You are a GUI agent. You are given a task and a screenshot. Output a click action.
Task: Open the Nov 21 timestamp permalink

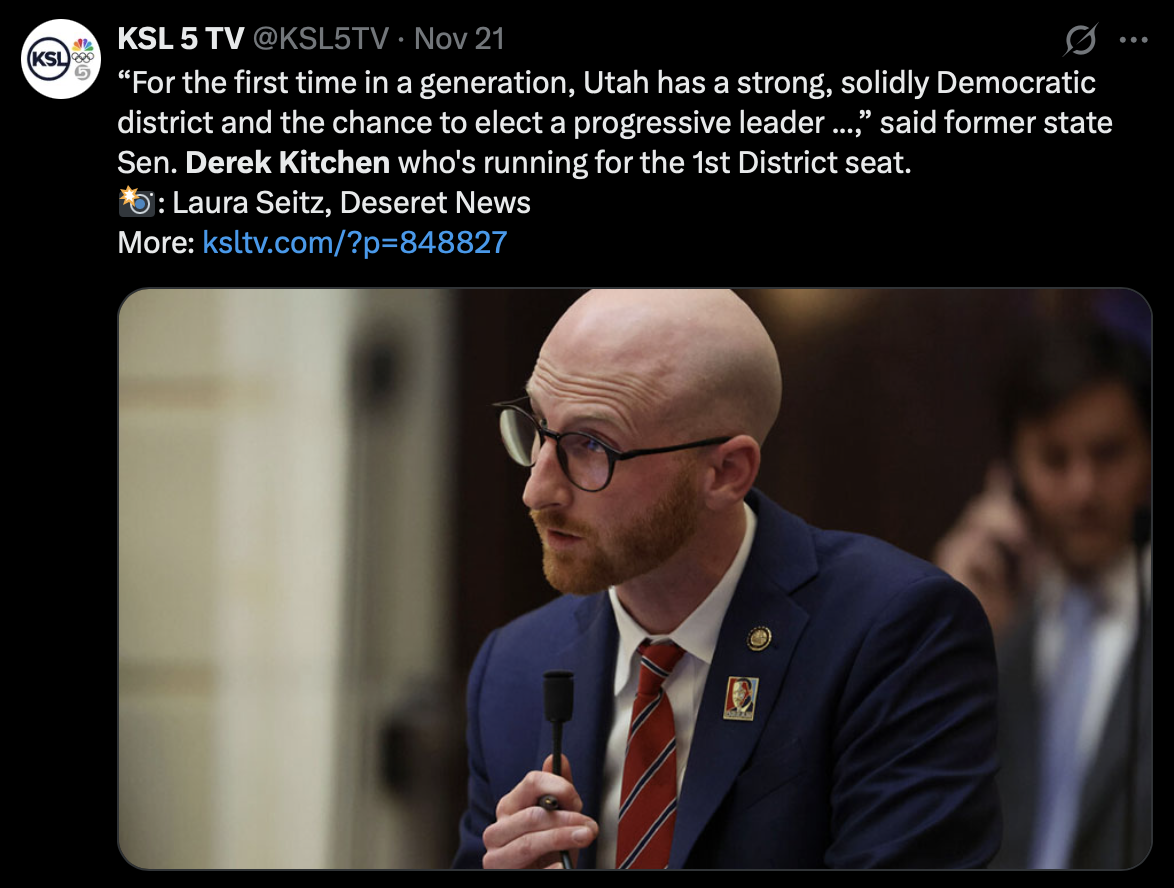(x=460, y=39)
